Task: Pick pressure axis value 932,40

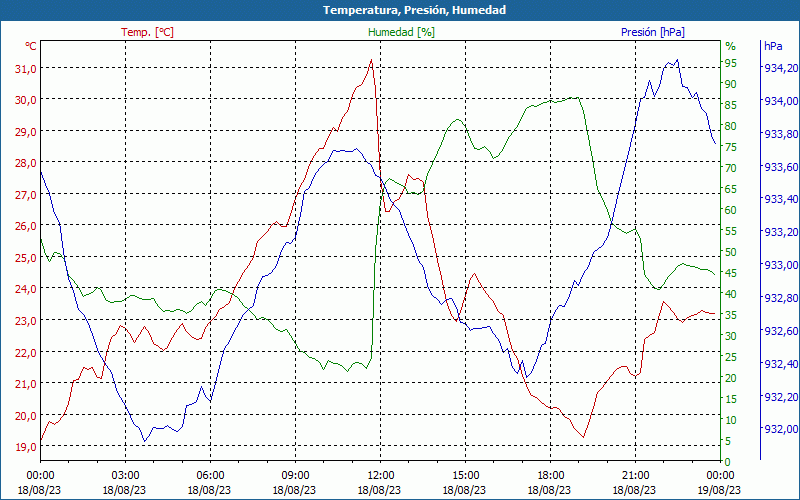Action: pos(781,364)
